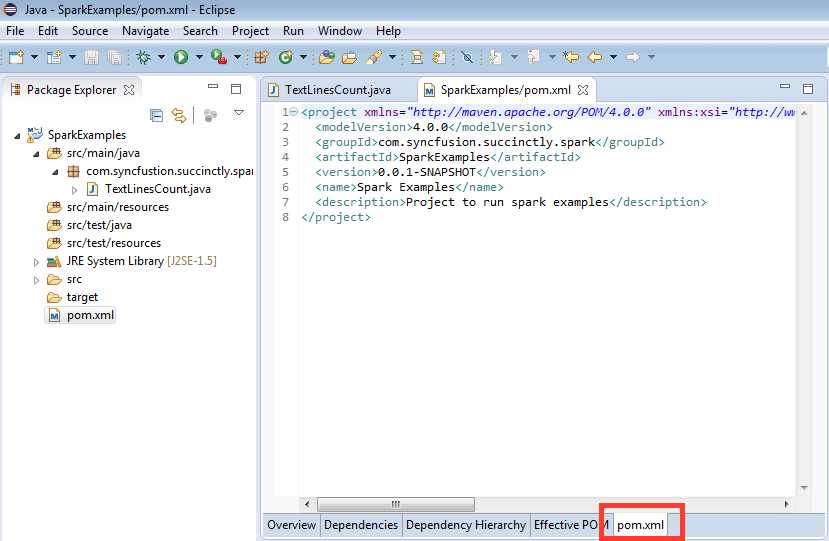Click the New Java Package icon
The height and width of the screenshot is (541, 829).
point(261,57)
